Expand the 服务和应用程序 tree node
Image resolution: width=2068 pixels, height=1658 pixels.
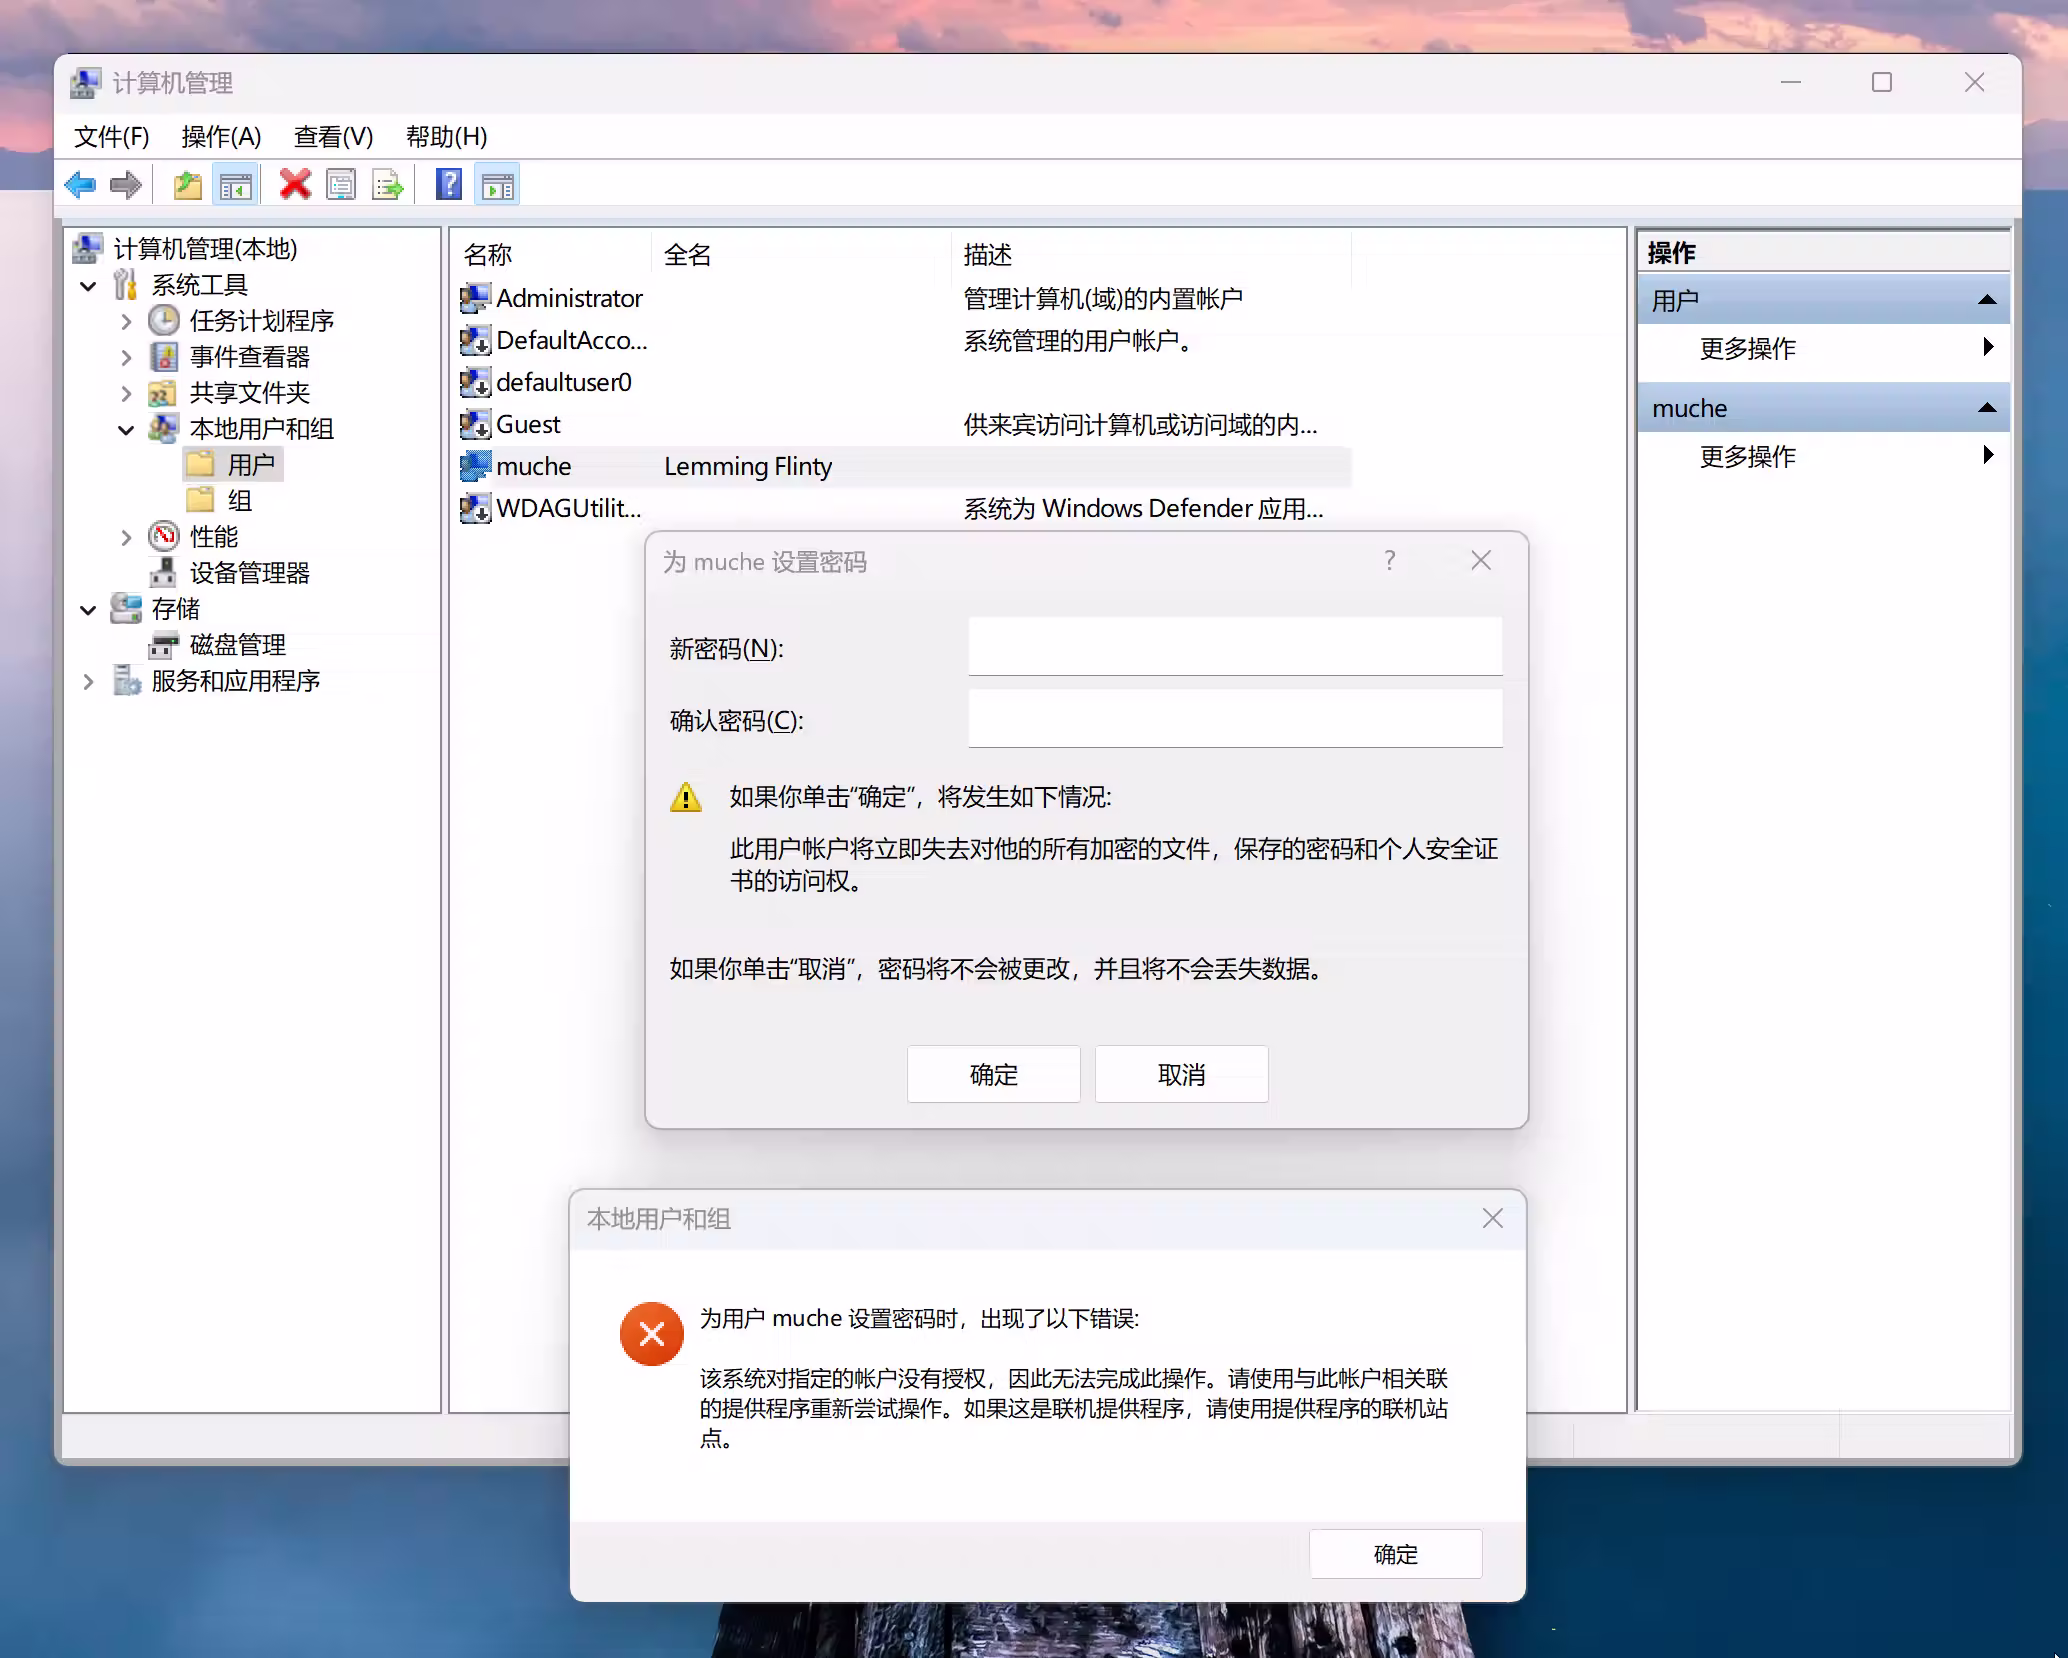(88, 682)
